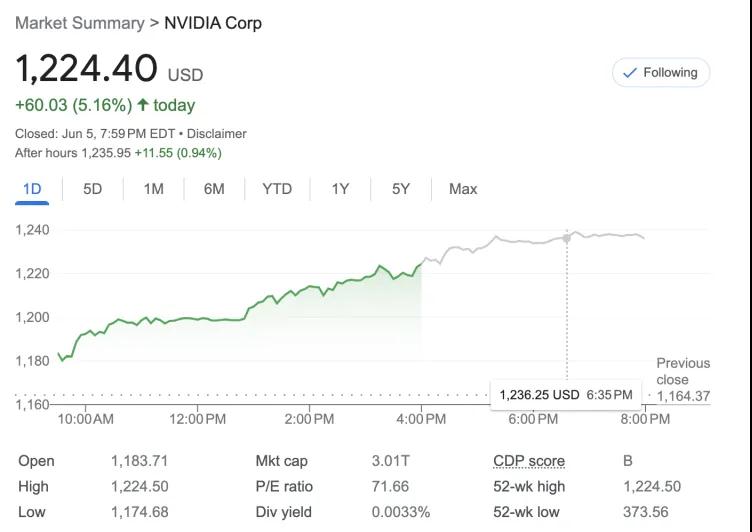Select the Max time range

point(463,189)
